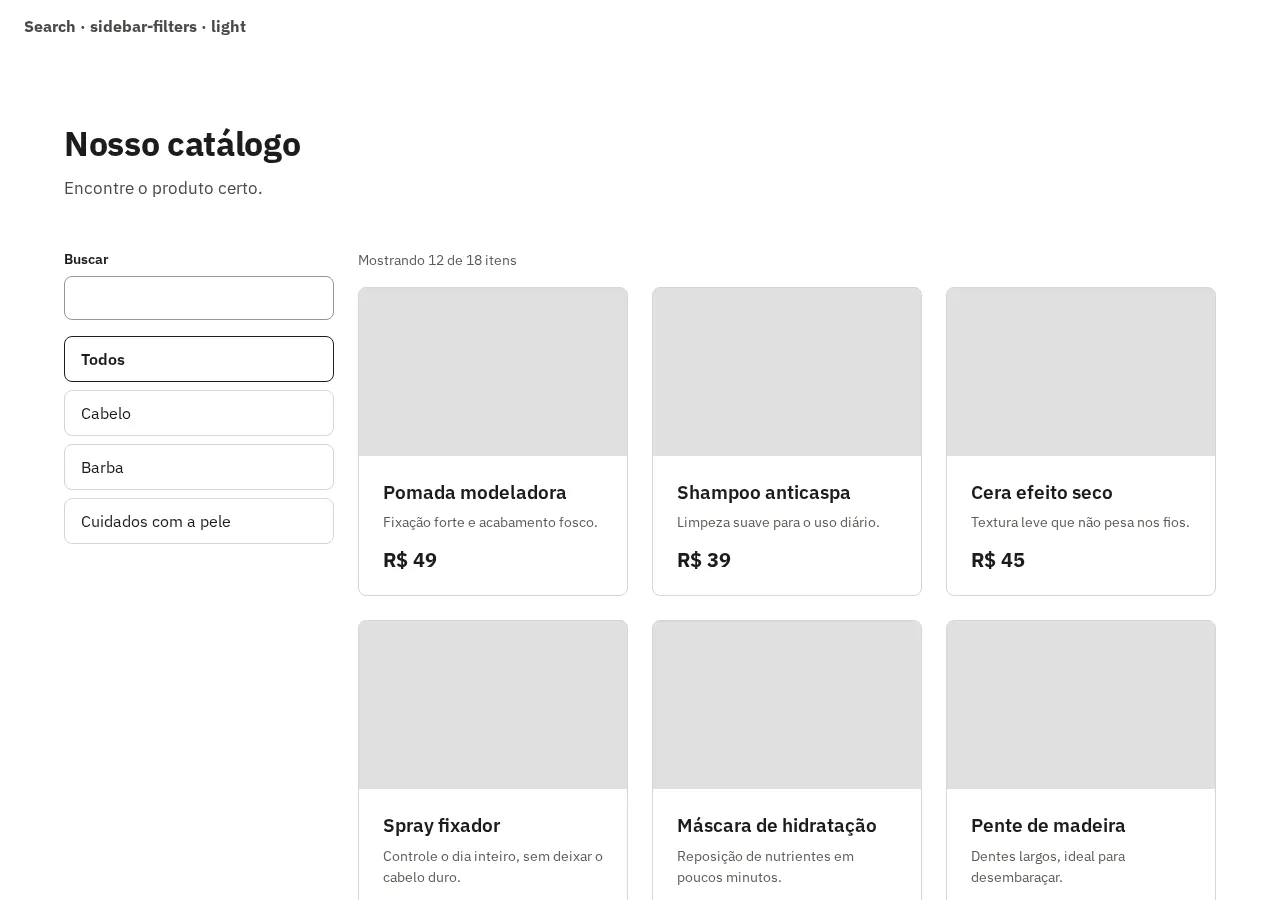Viewport: 1280px width, 900px height.
Task: Click the R$ 45 price
Action: point(998,560)
